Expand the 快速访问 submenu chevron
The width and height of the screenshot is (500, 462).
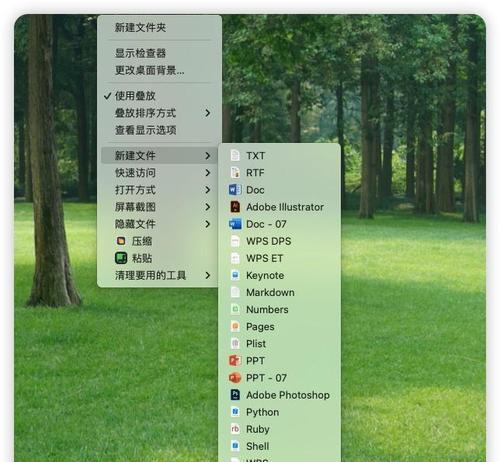click(x=208, y=173)
